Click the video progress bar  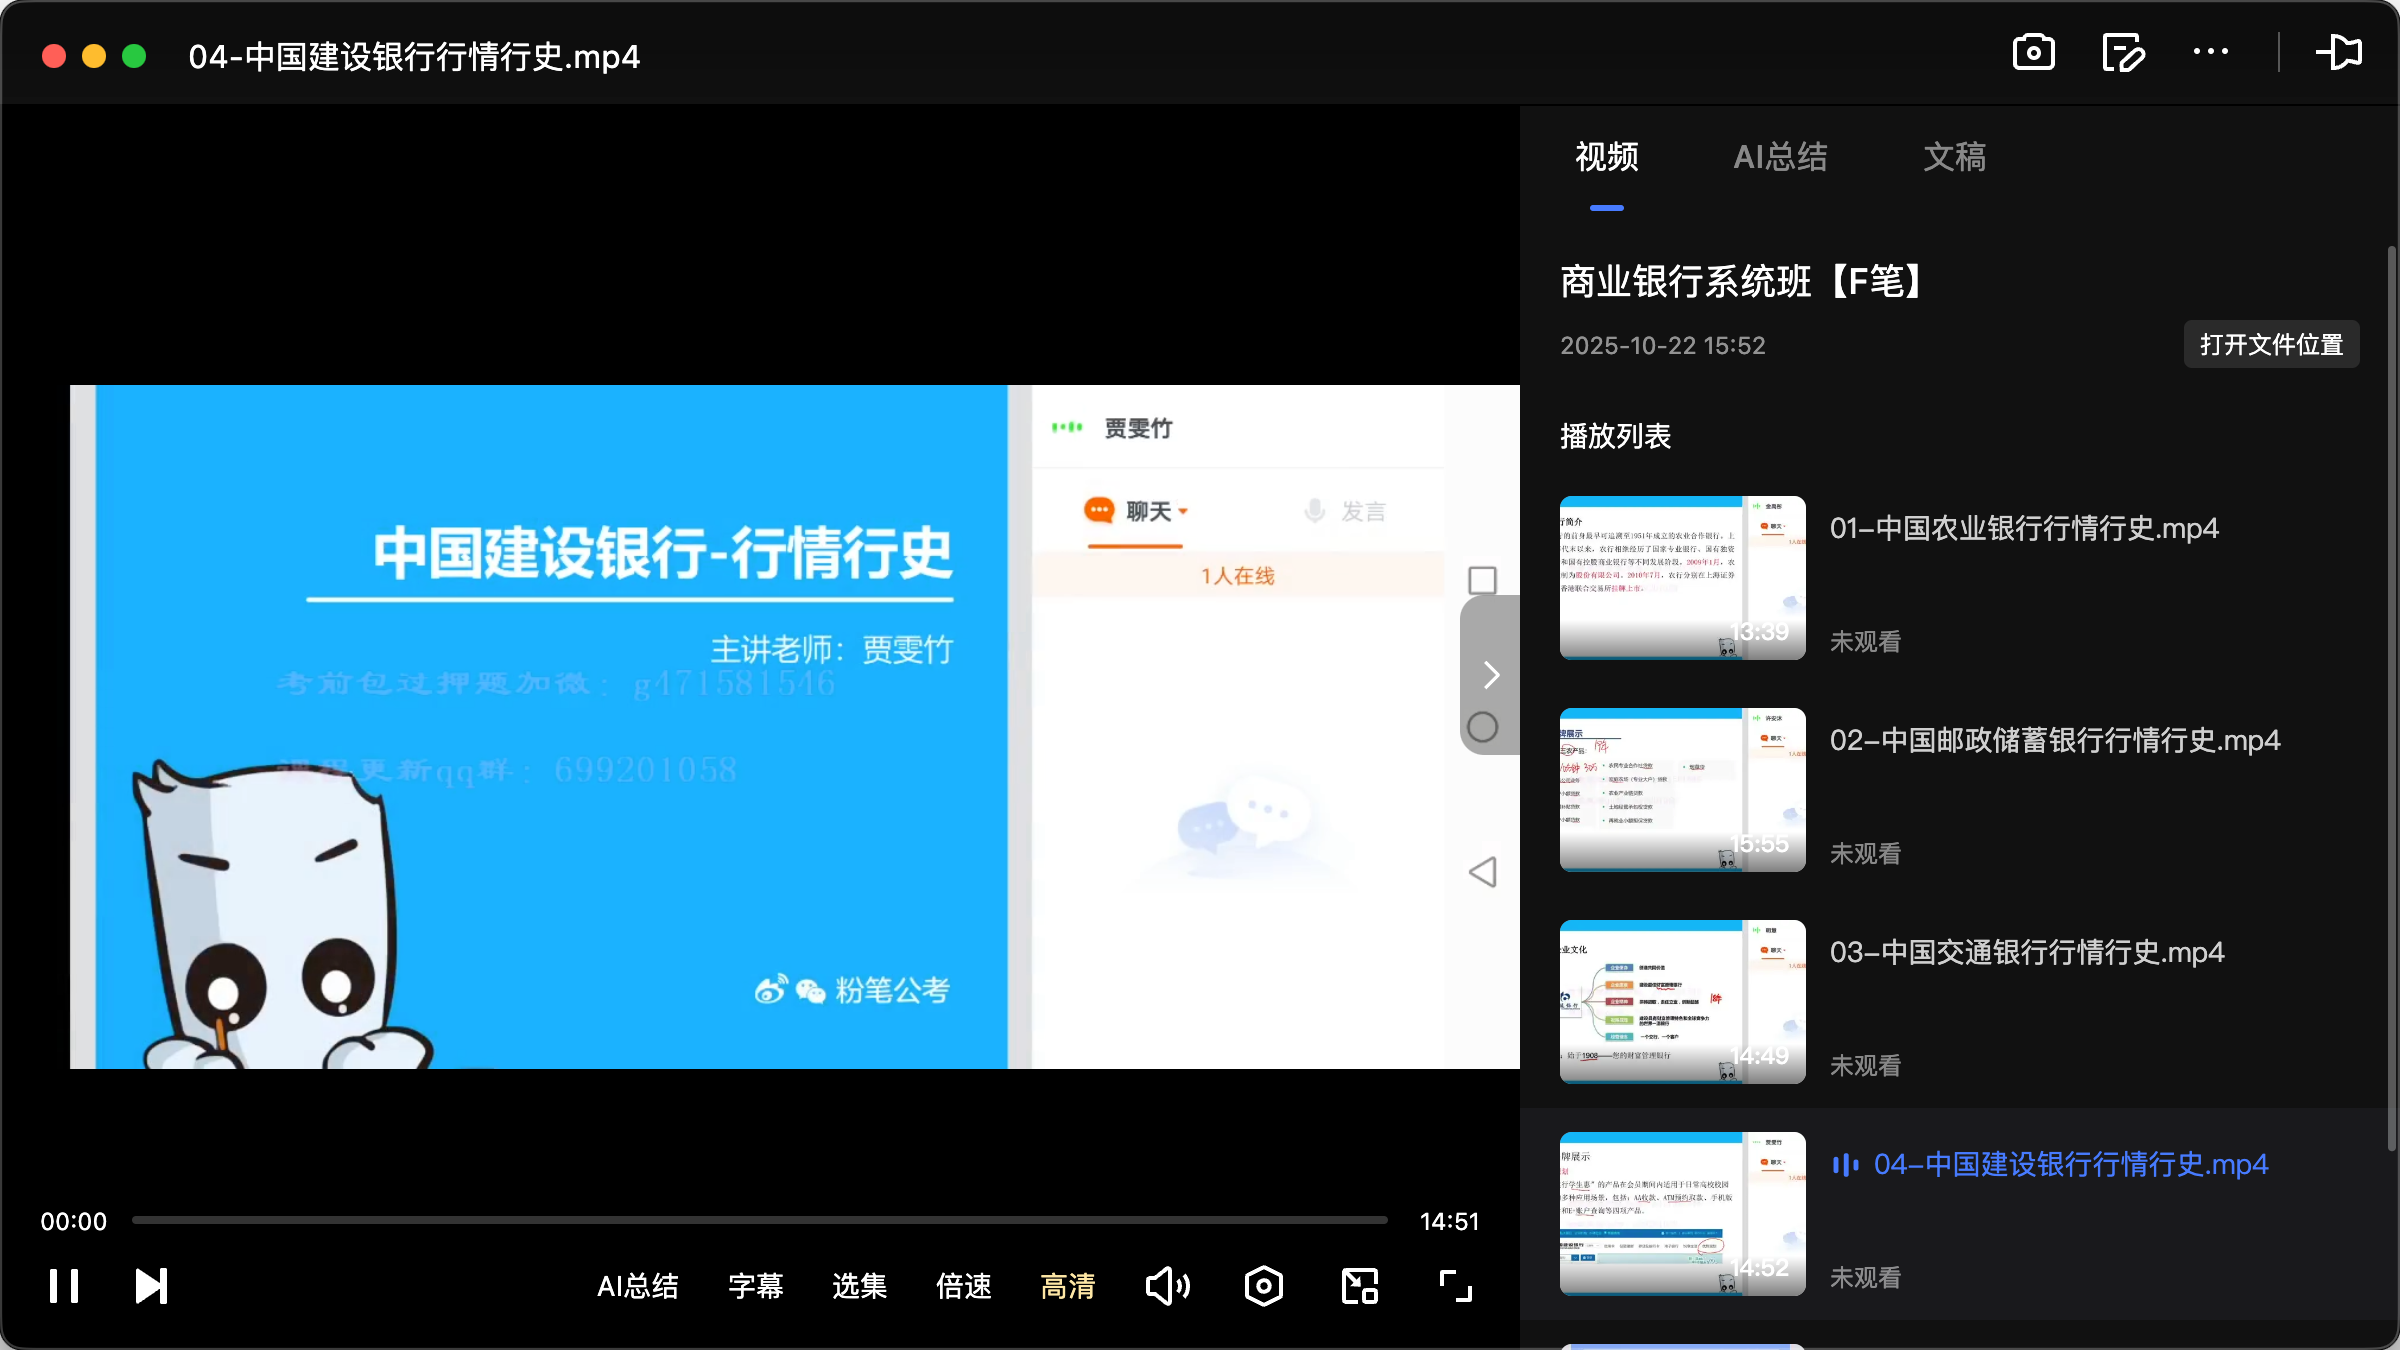pyautogui.click(x=760, y=1220)
